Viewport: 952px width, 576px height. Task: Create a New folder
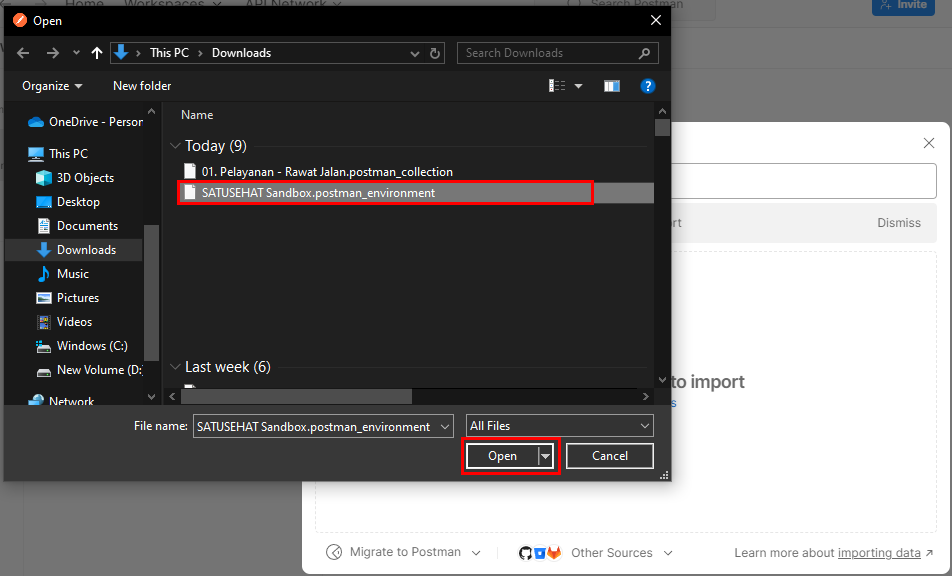coord(142,86)
